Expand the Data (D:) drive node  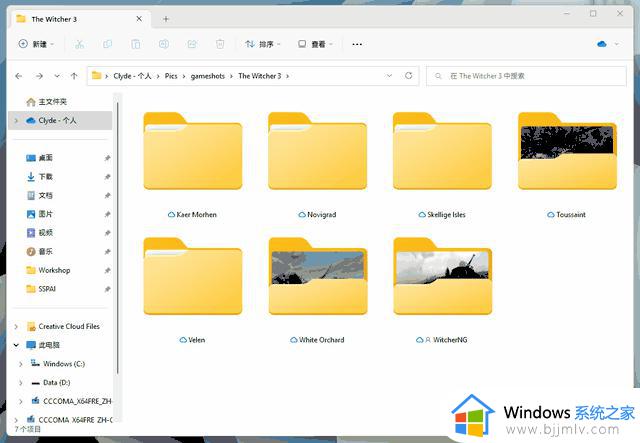point(20,383)
